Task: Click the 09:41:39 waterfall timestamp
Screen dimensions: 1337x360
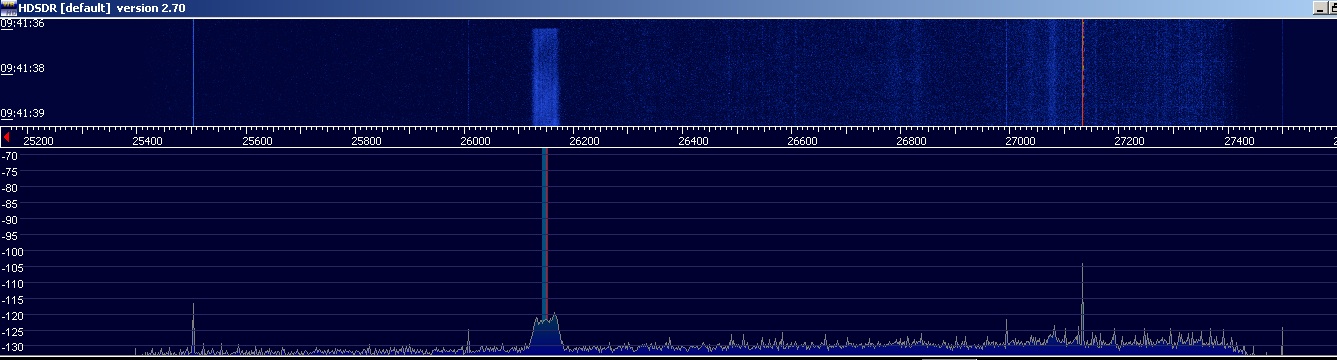Action: [22, 113]
